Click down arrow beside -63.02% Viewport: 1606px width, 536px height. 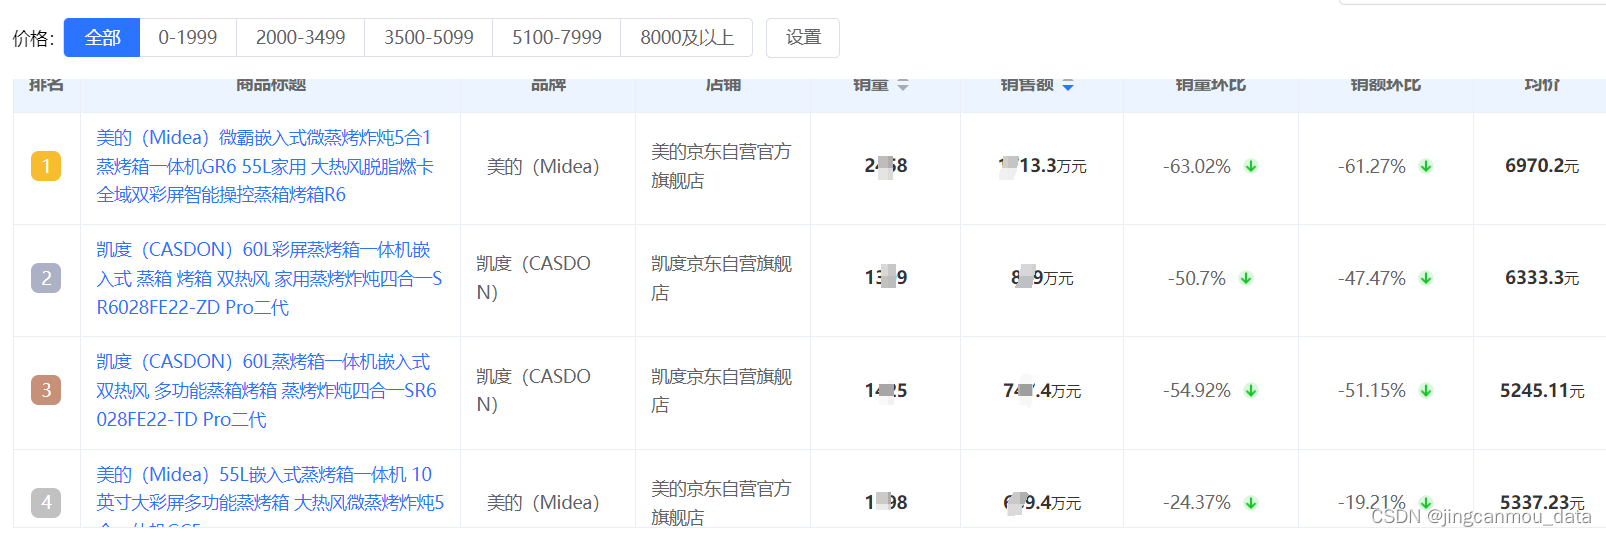(1251, 166)
